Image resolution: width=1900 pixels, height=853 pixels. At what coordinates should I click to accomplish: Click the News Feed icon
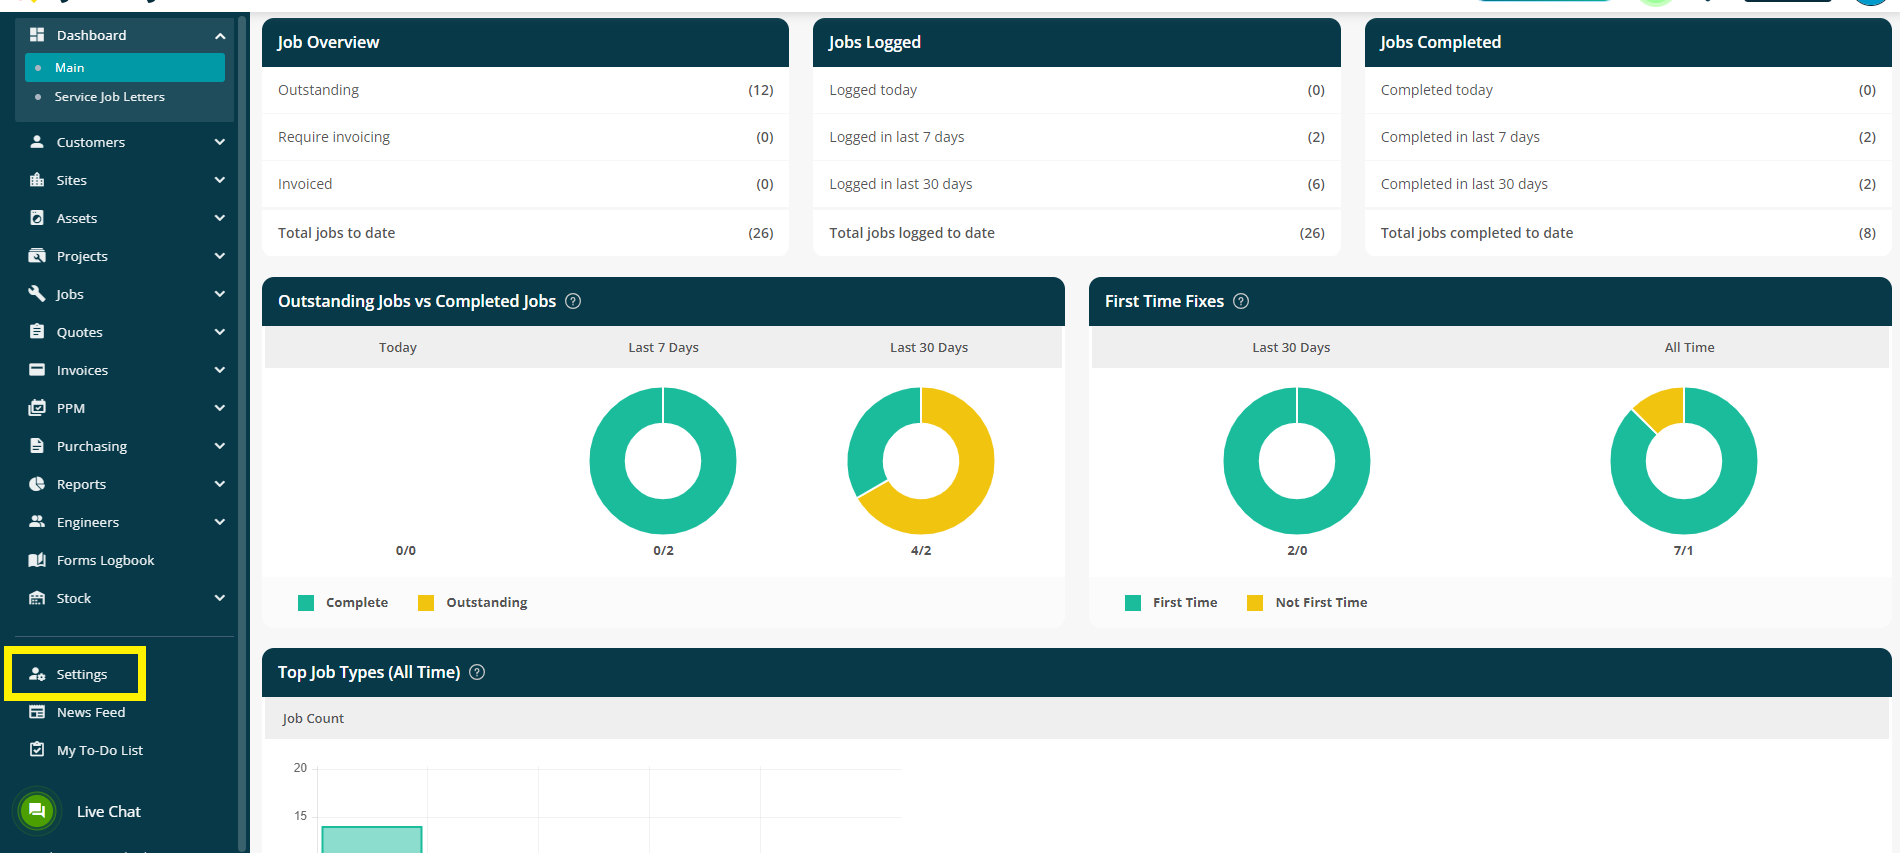click(37, 712)
